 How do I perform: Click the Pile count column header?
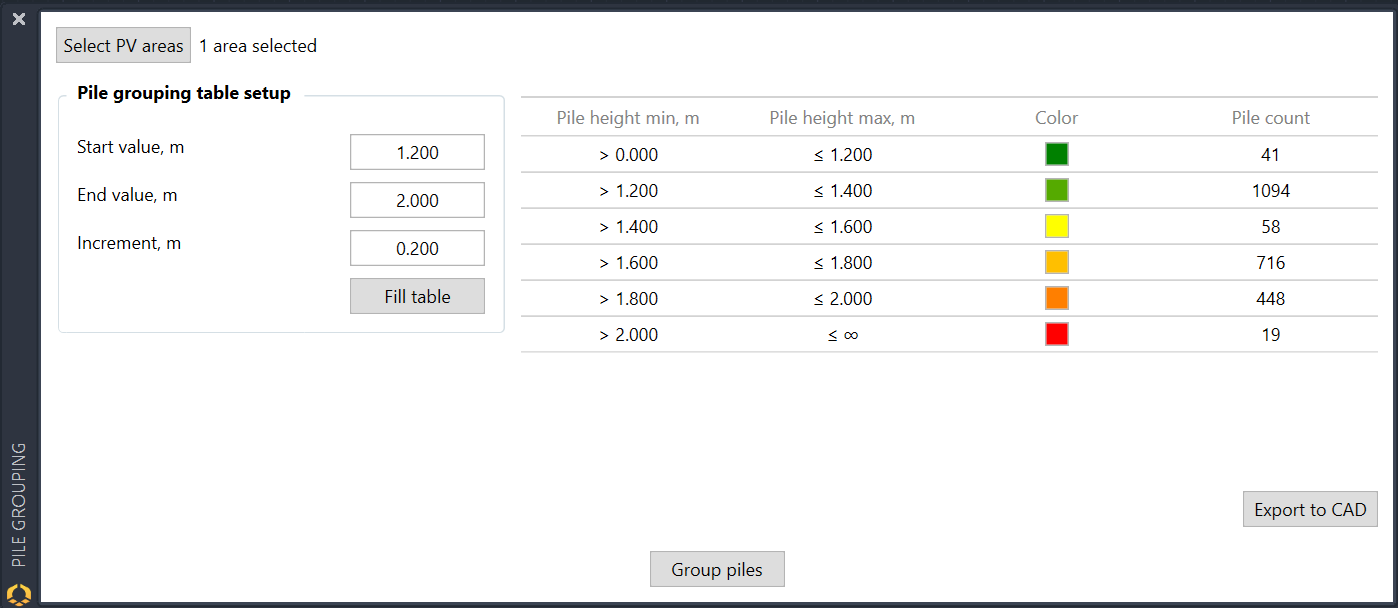pyautogui.click(x=1270, y=118)
